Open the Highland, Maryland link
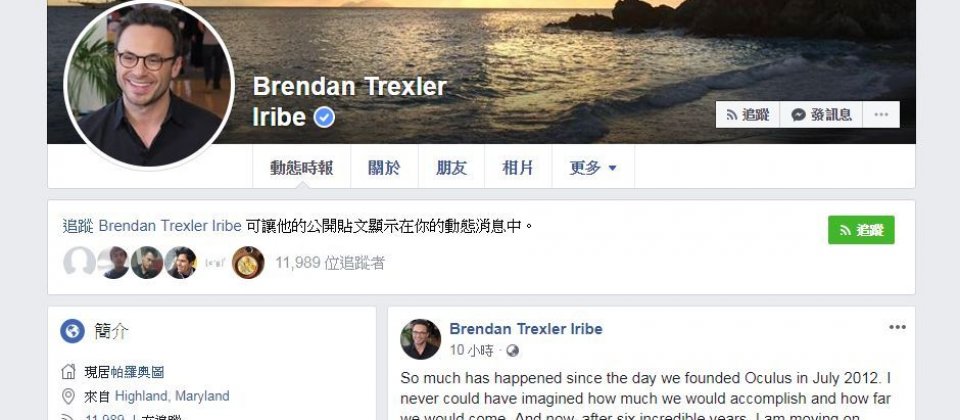Image resolution: width=960 pixels, height=420 pixels. [172, 396]
